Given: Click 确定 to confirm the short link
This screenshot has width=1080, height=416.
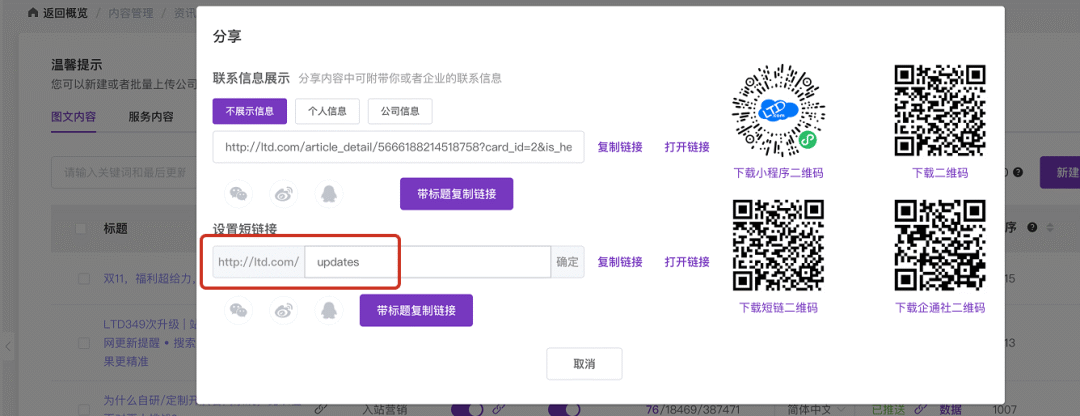Looking at the screenshot, I should (x=567, y=262).
